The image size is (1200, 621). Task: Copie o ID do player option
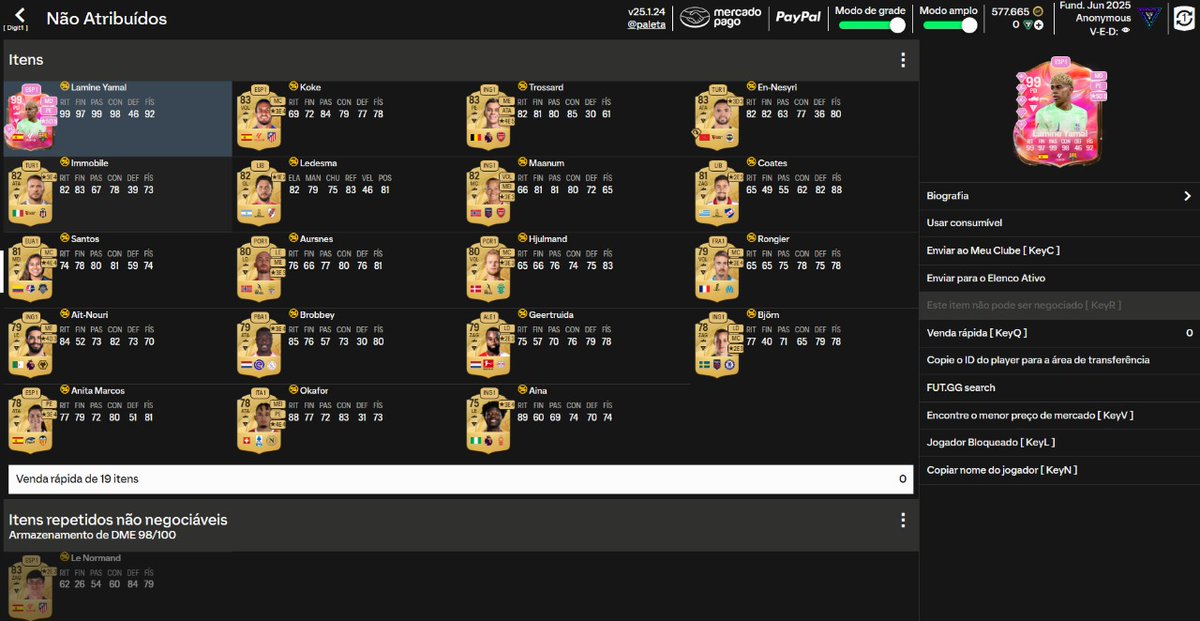[x=1059, y=360]
